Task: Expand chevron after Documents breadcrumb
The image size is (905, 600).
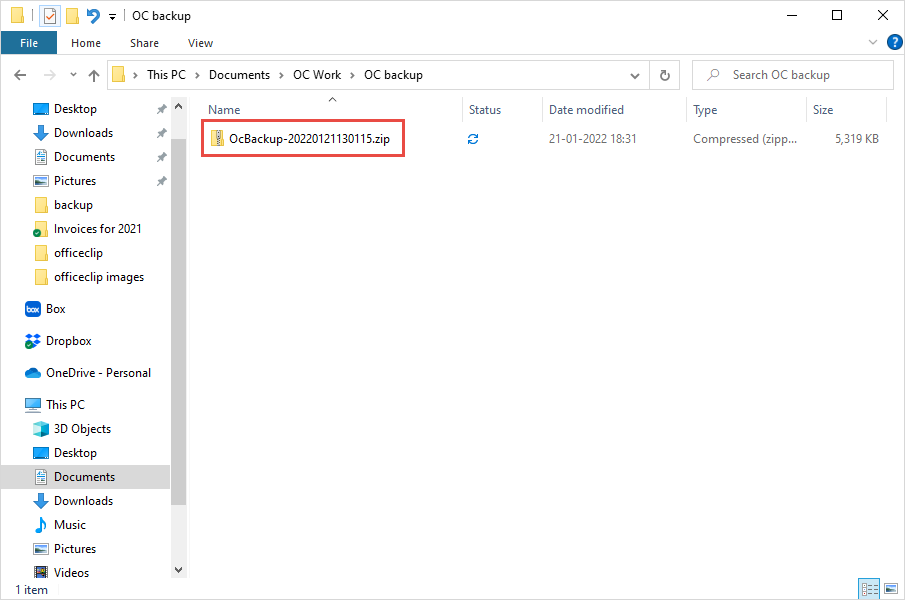Action: (282, 76)
